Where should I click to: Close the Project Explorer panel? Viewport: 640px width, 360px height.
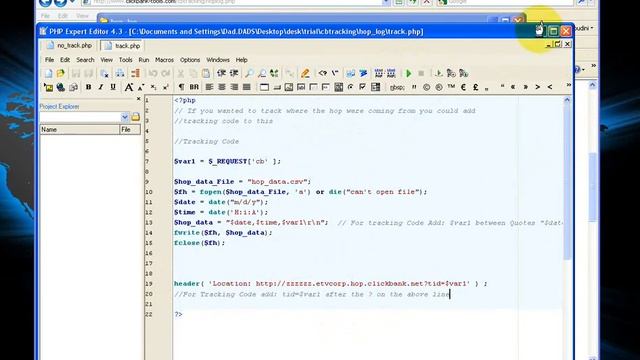point(138,99)
